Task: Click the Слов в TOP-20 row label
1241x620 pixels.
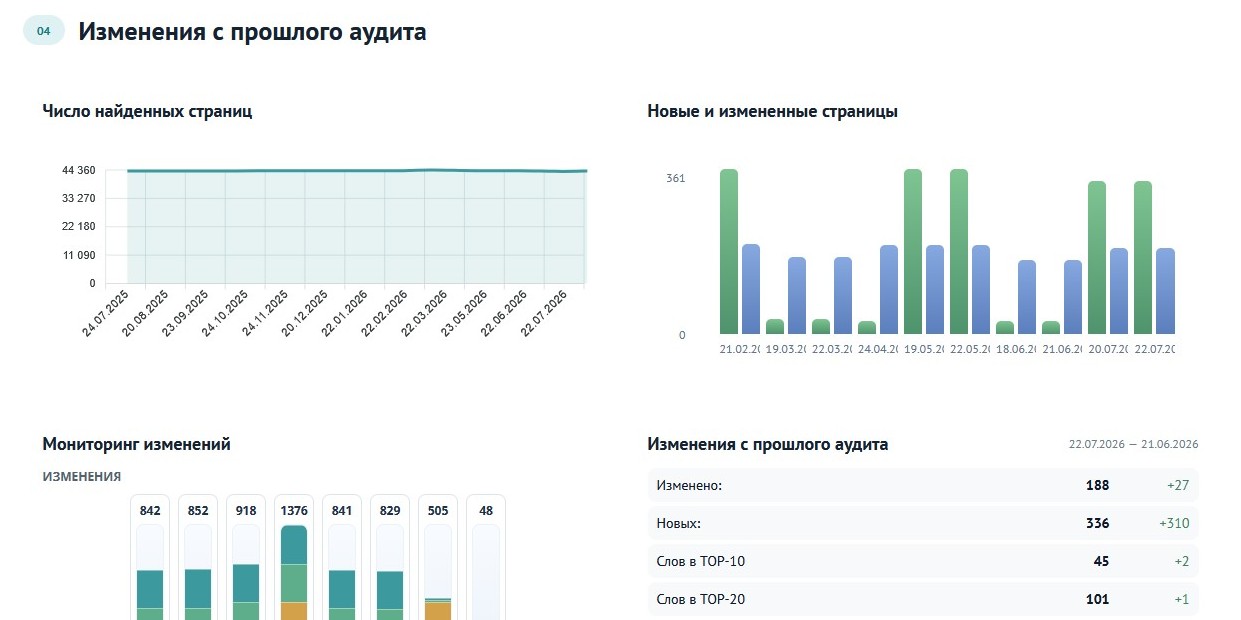Action: (701, 599)
